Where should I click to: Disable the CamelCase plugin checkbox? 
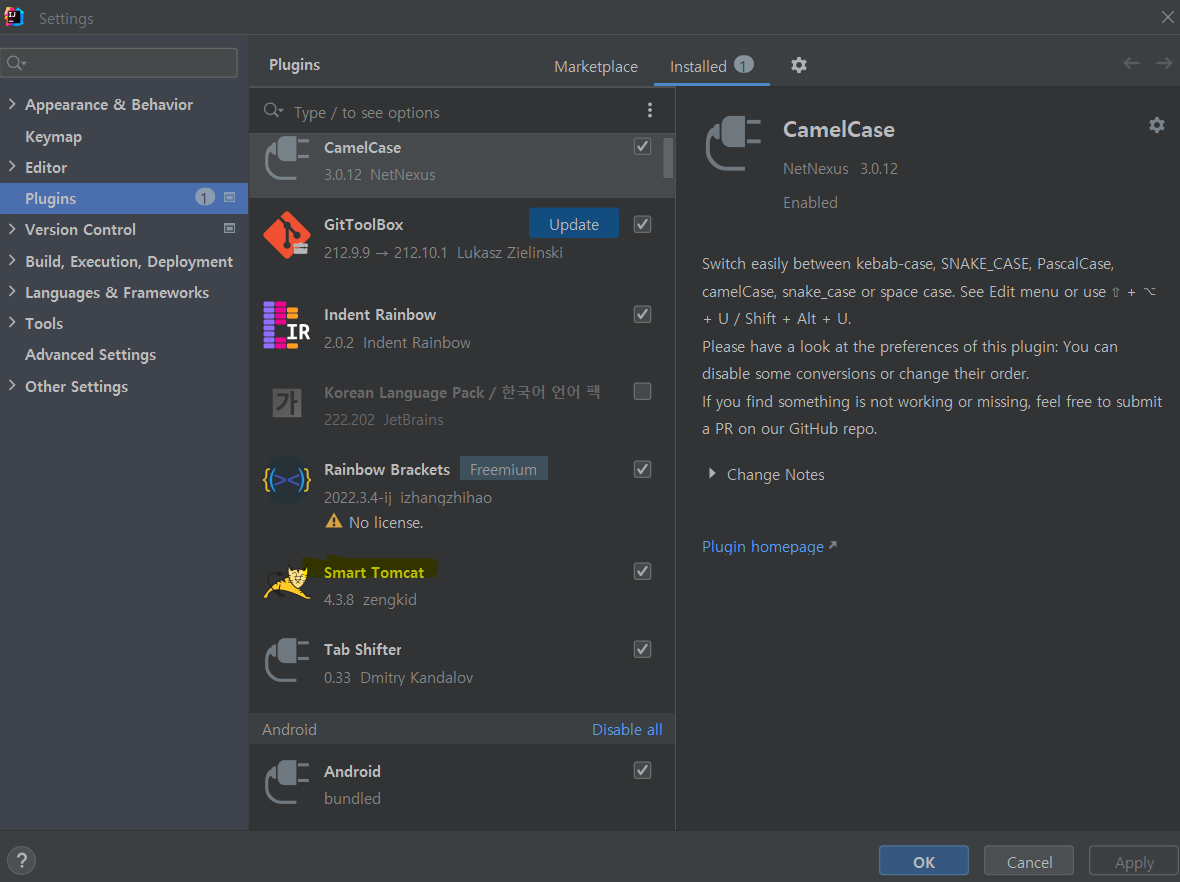click(642, 146)
